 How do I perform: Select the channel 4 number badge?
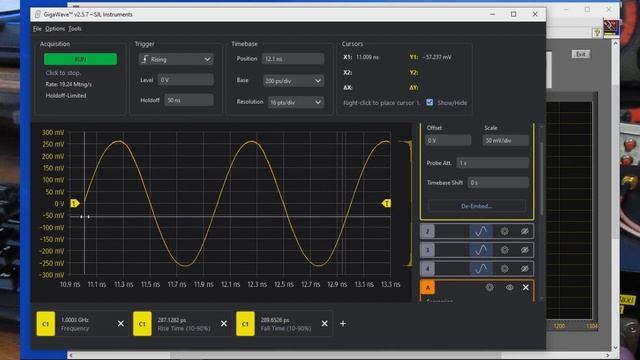click(427, 269)
